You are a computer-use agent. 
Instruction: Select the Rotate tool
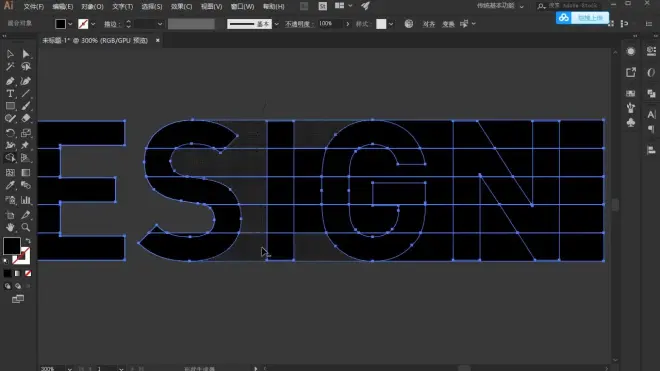[10, 133]
